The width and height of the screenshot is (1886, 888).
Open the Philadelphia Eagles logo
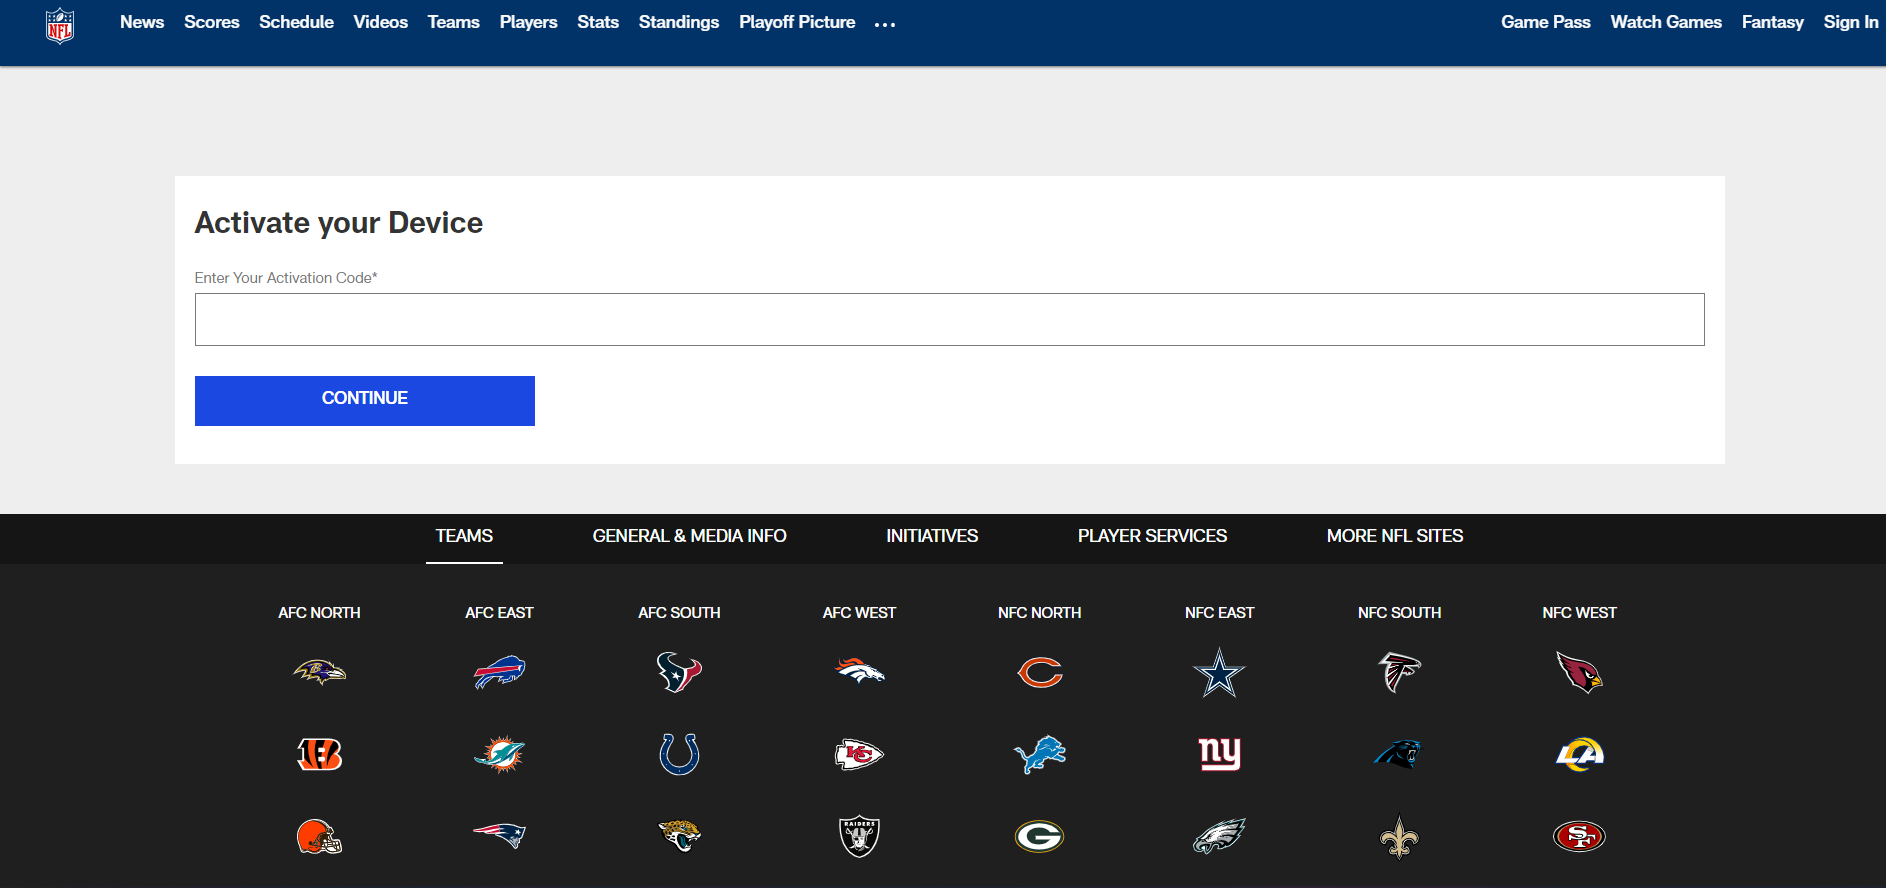(1219, 836)
